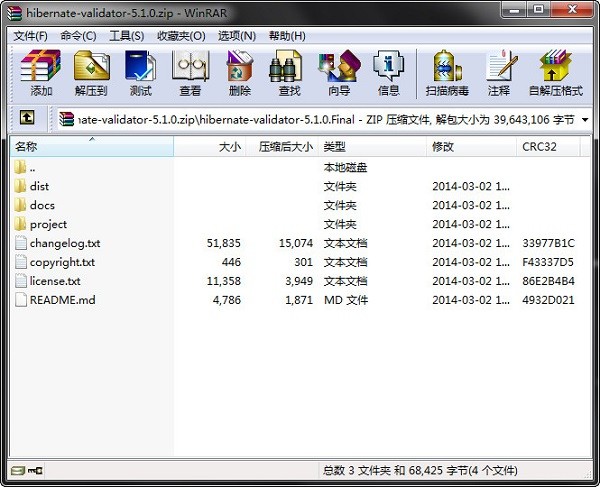Click the WinRAR title bar books icon

click(x=14, y=13)
